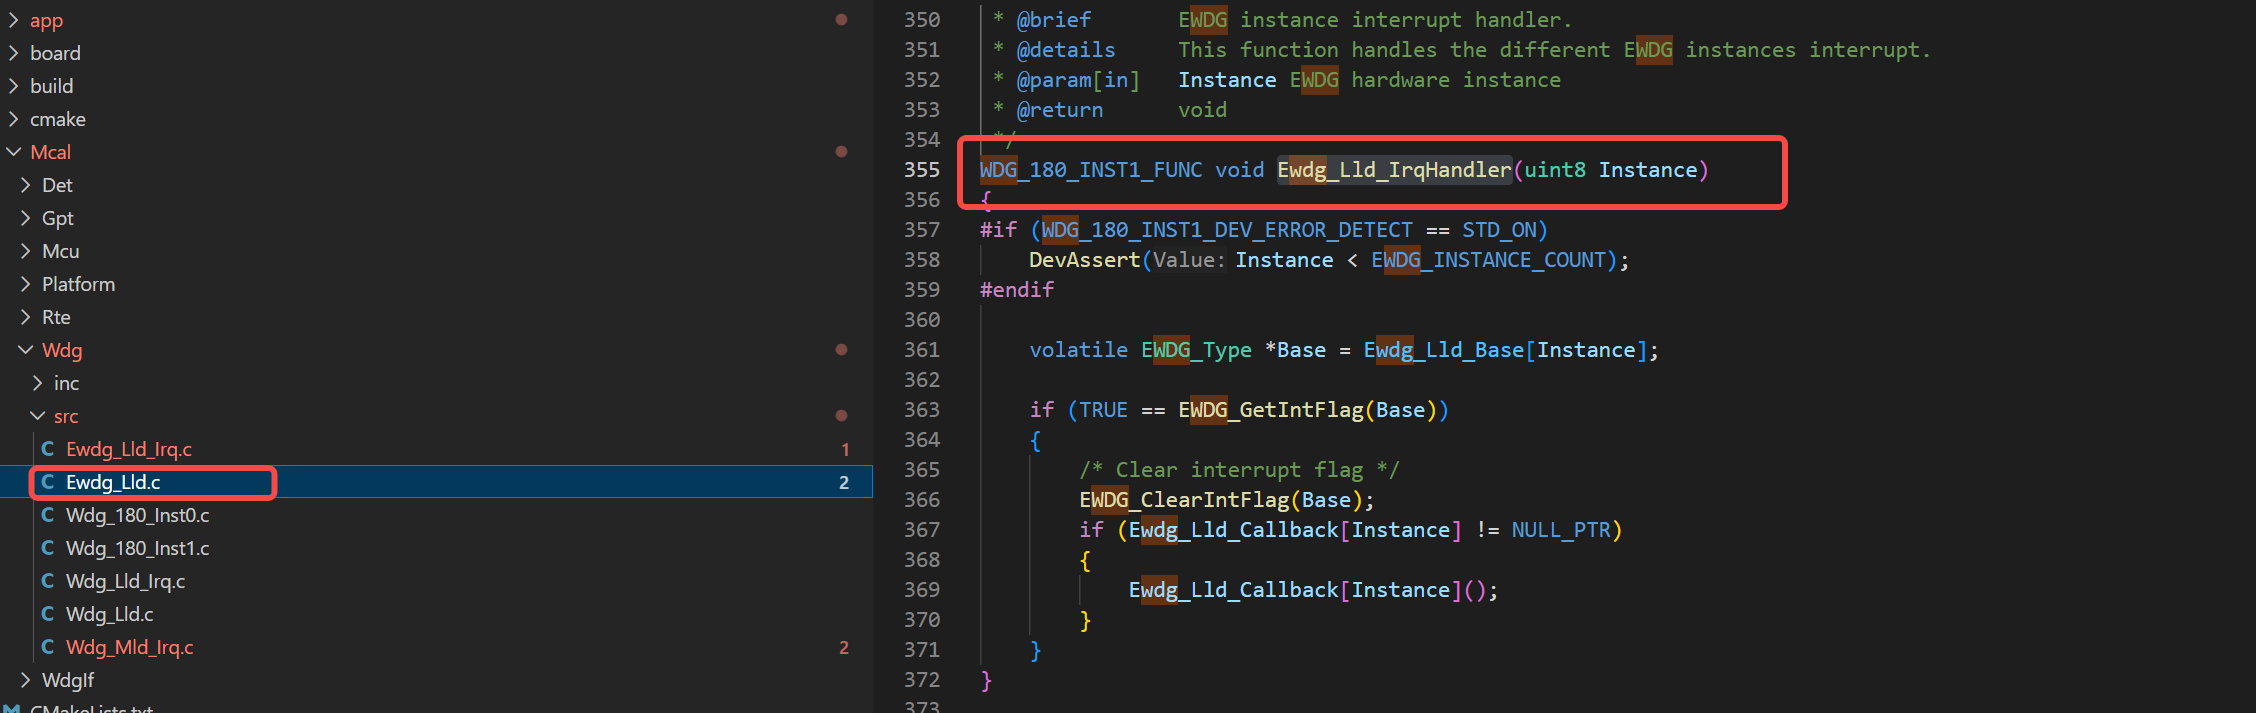Click EWDG_Type on line 361

pos(1196,350)
